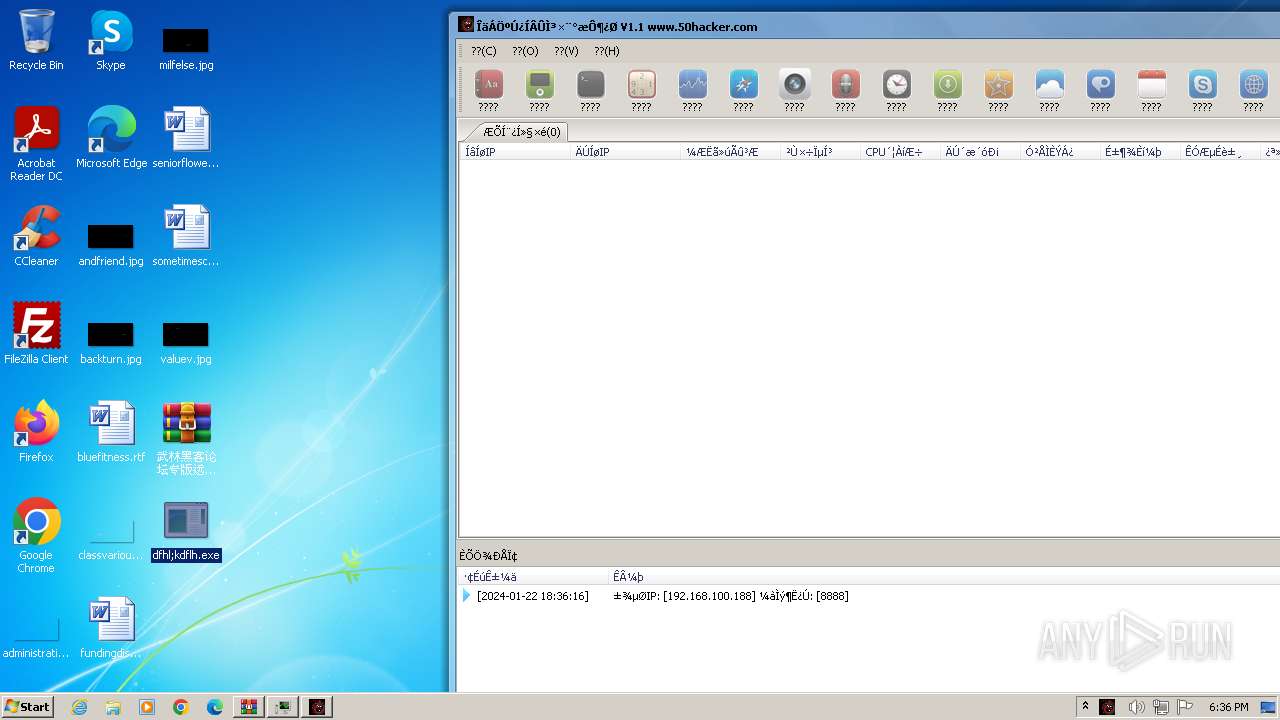
Task: Select the Google Chrome desktop shortcut
Action: pyautogui.click(x=36, y=536)
